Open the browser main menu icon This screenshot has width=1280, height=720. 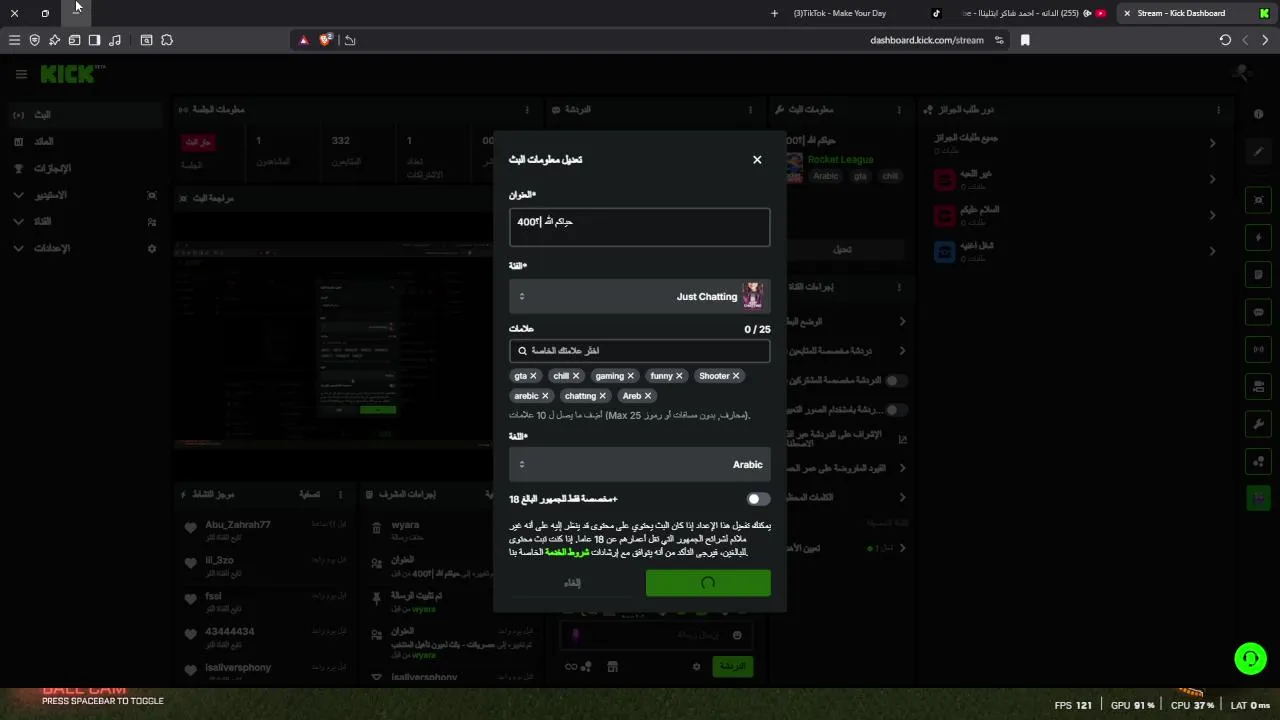14,40
